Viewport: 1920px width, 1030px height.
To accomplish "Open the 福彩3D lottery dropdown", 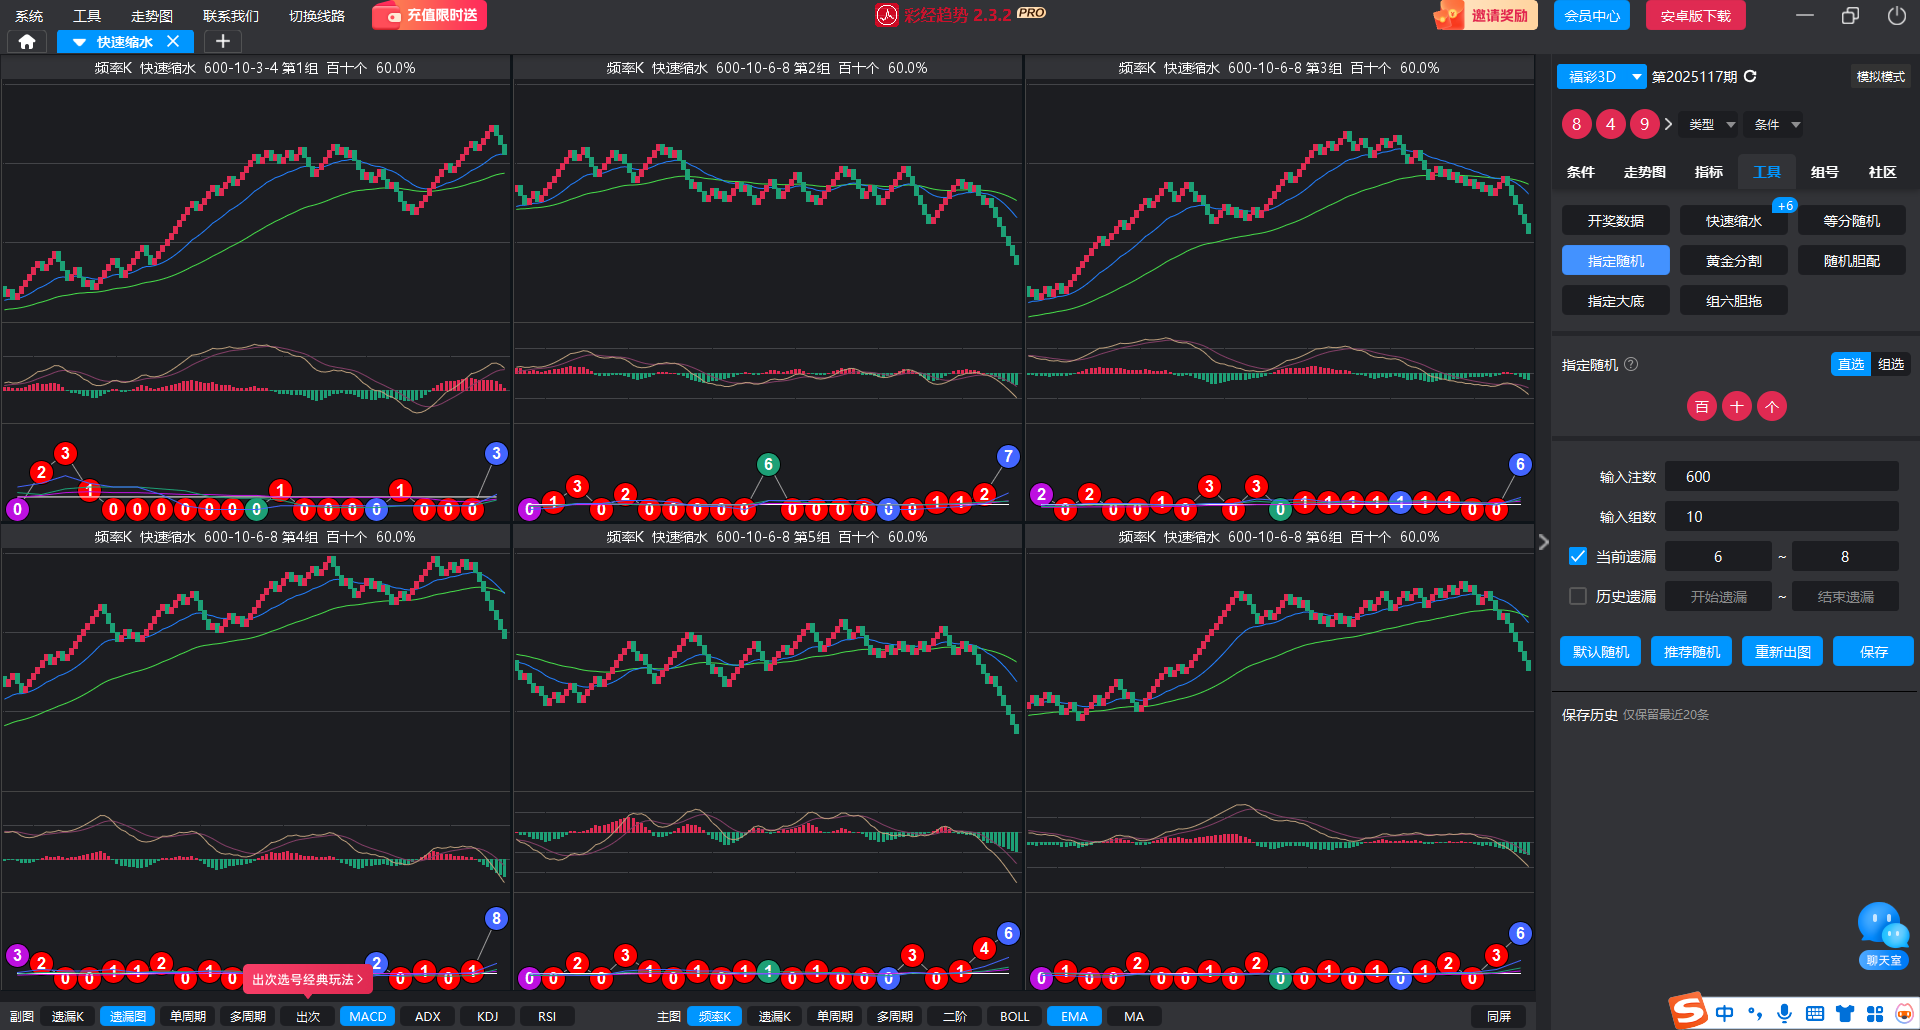I will coord(1601,76).
